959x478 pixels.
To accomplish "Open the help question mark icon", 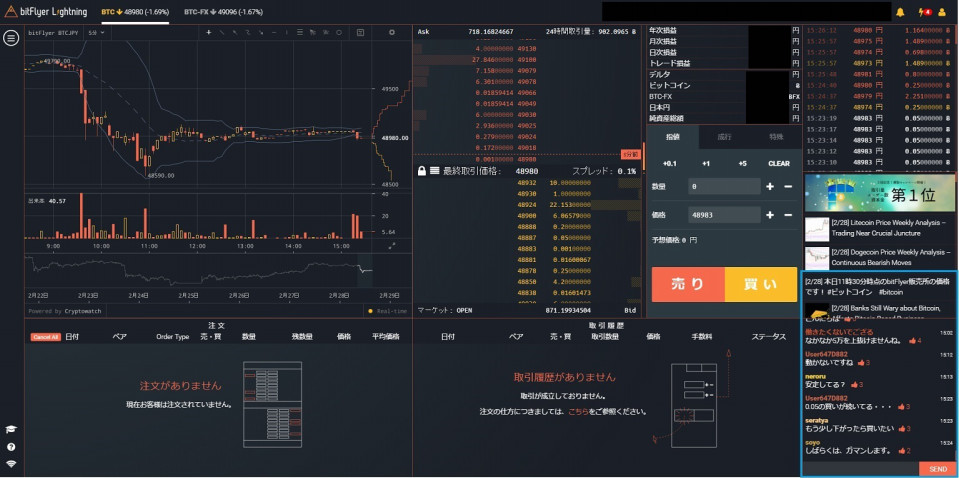I will coord(11,447).
